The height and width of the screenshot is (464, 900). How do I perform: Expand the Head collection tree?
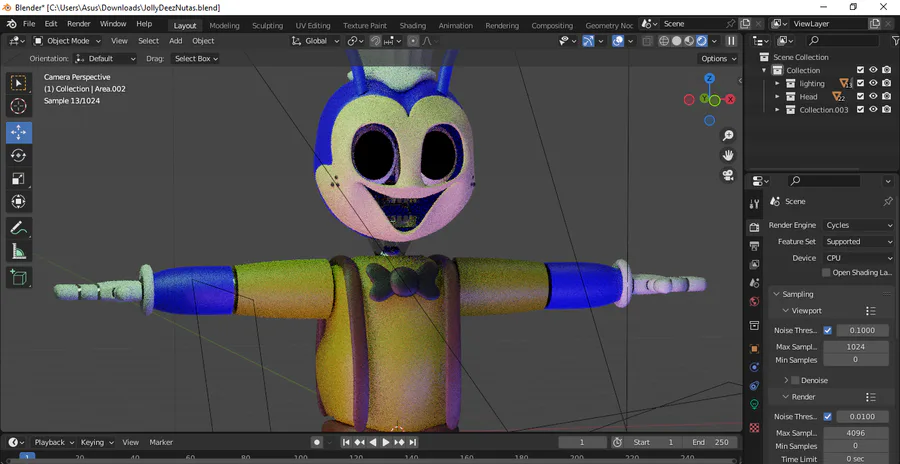[778, 96]
